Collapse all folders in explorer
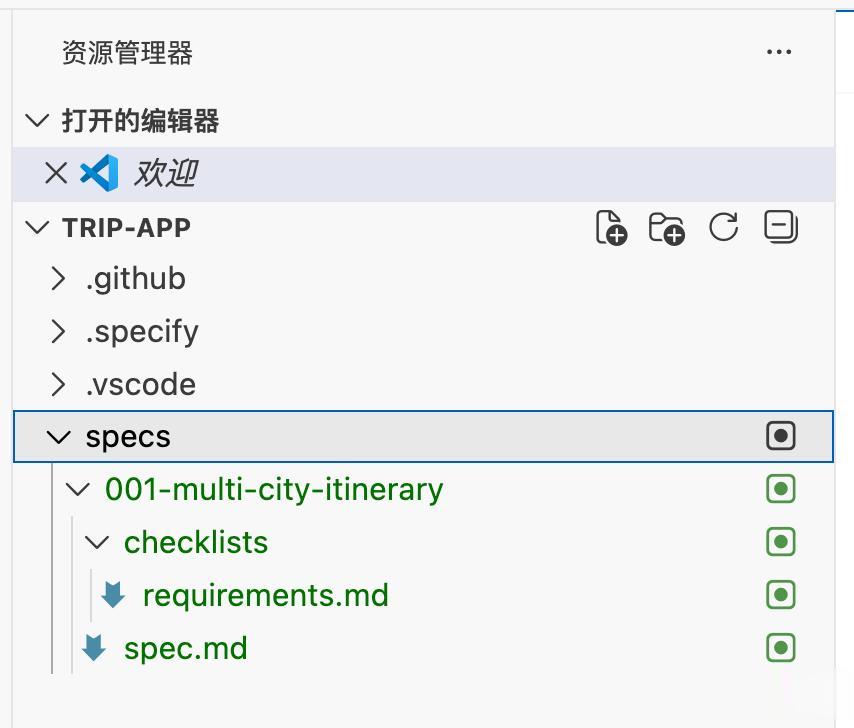Image resolution: width=854 pixels, height=728 pixels. tap(780, 227)
